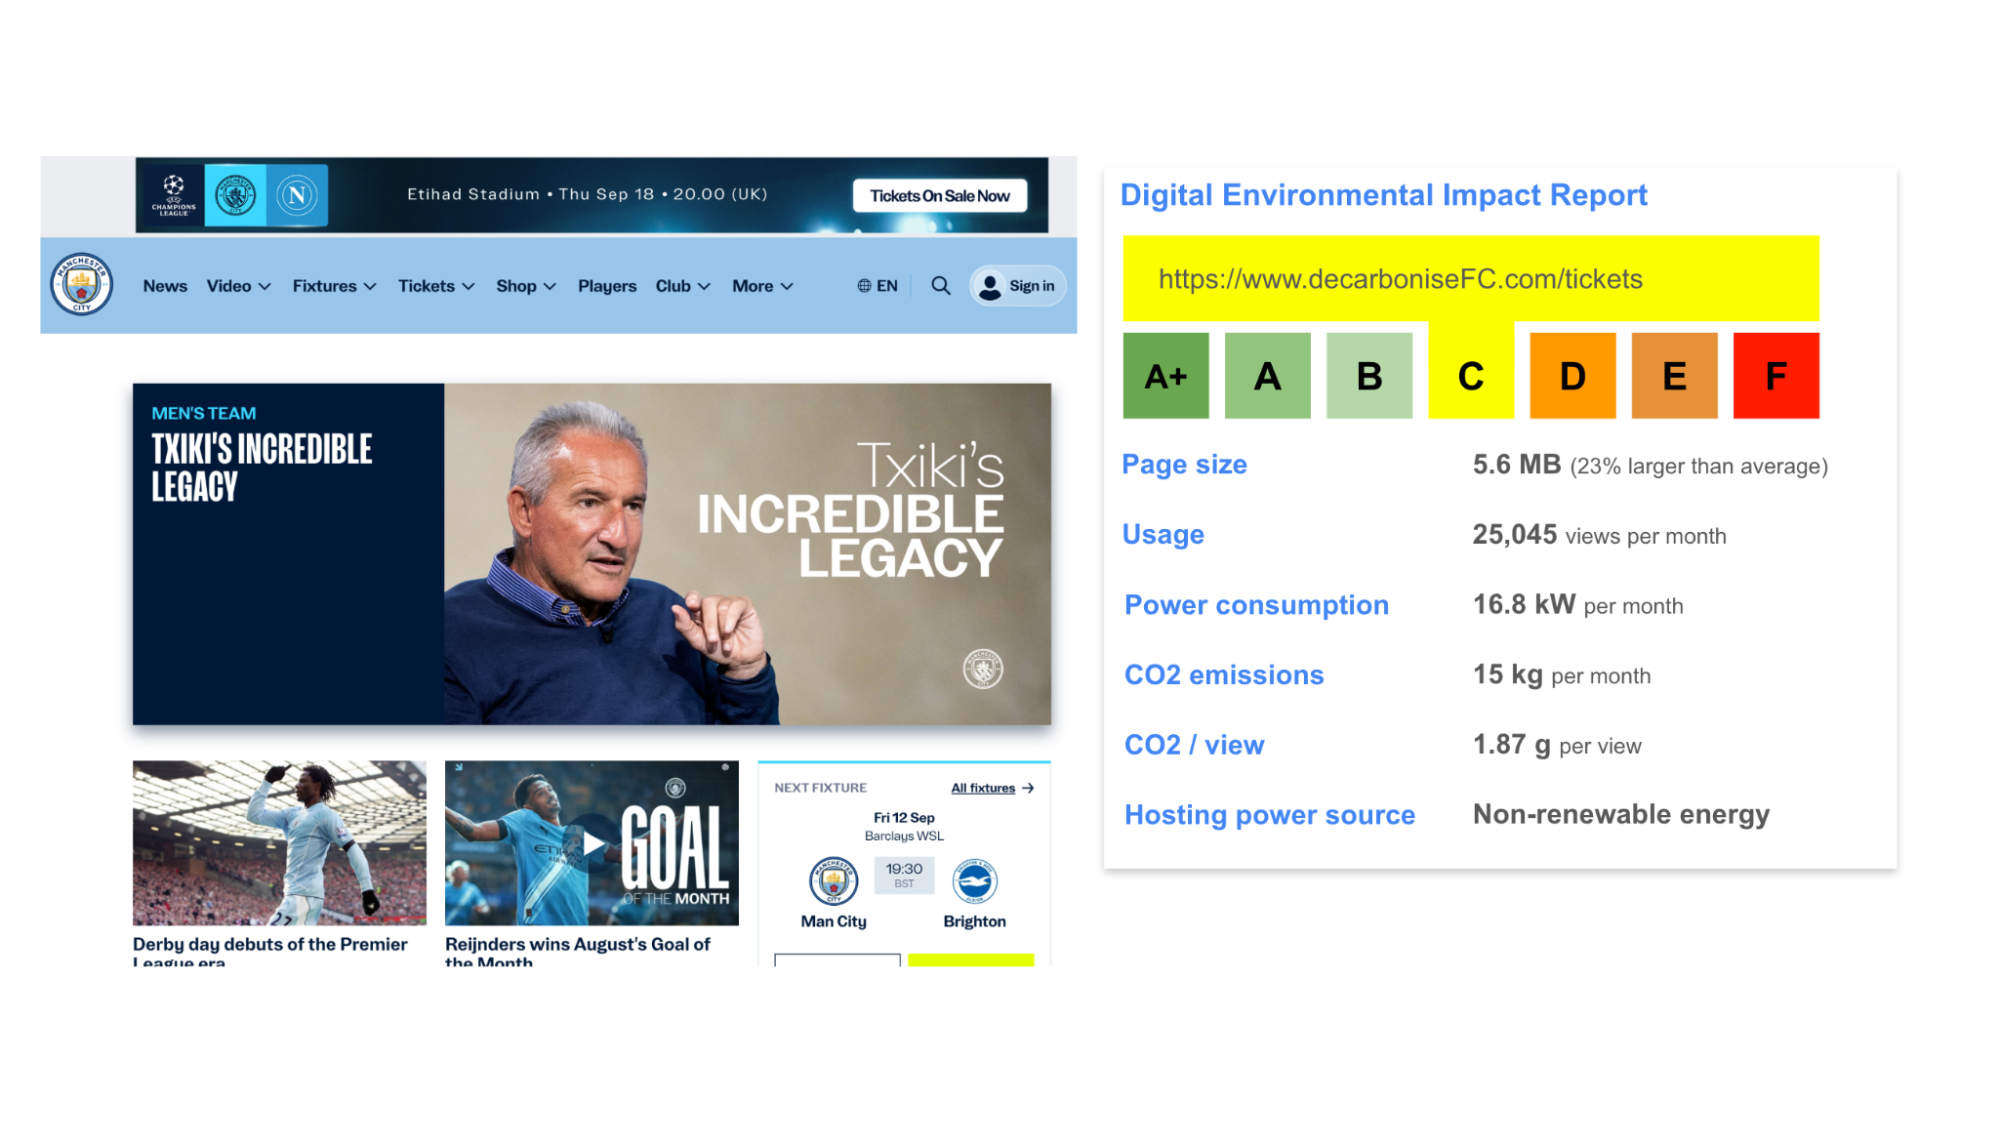Click the Txiki's Incredible Legacy headline text

click(261, 468)
